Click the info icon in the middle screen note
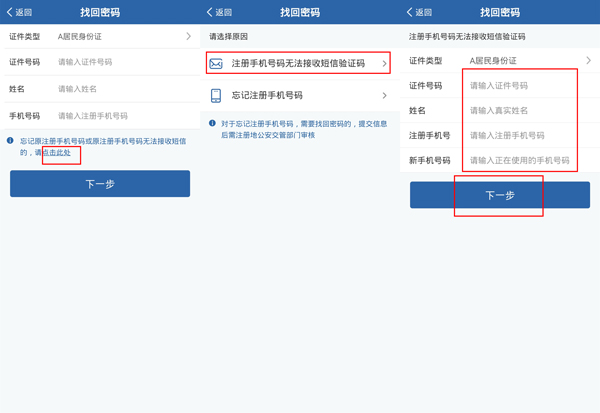The width and height of the screenshot is (600, 413). pos(211,122)
